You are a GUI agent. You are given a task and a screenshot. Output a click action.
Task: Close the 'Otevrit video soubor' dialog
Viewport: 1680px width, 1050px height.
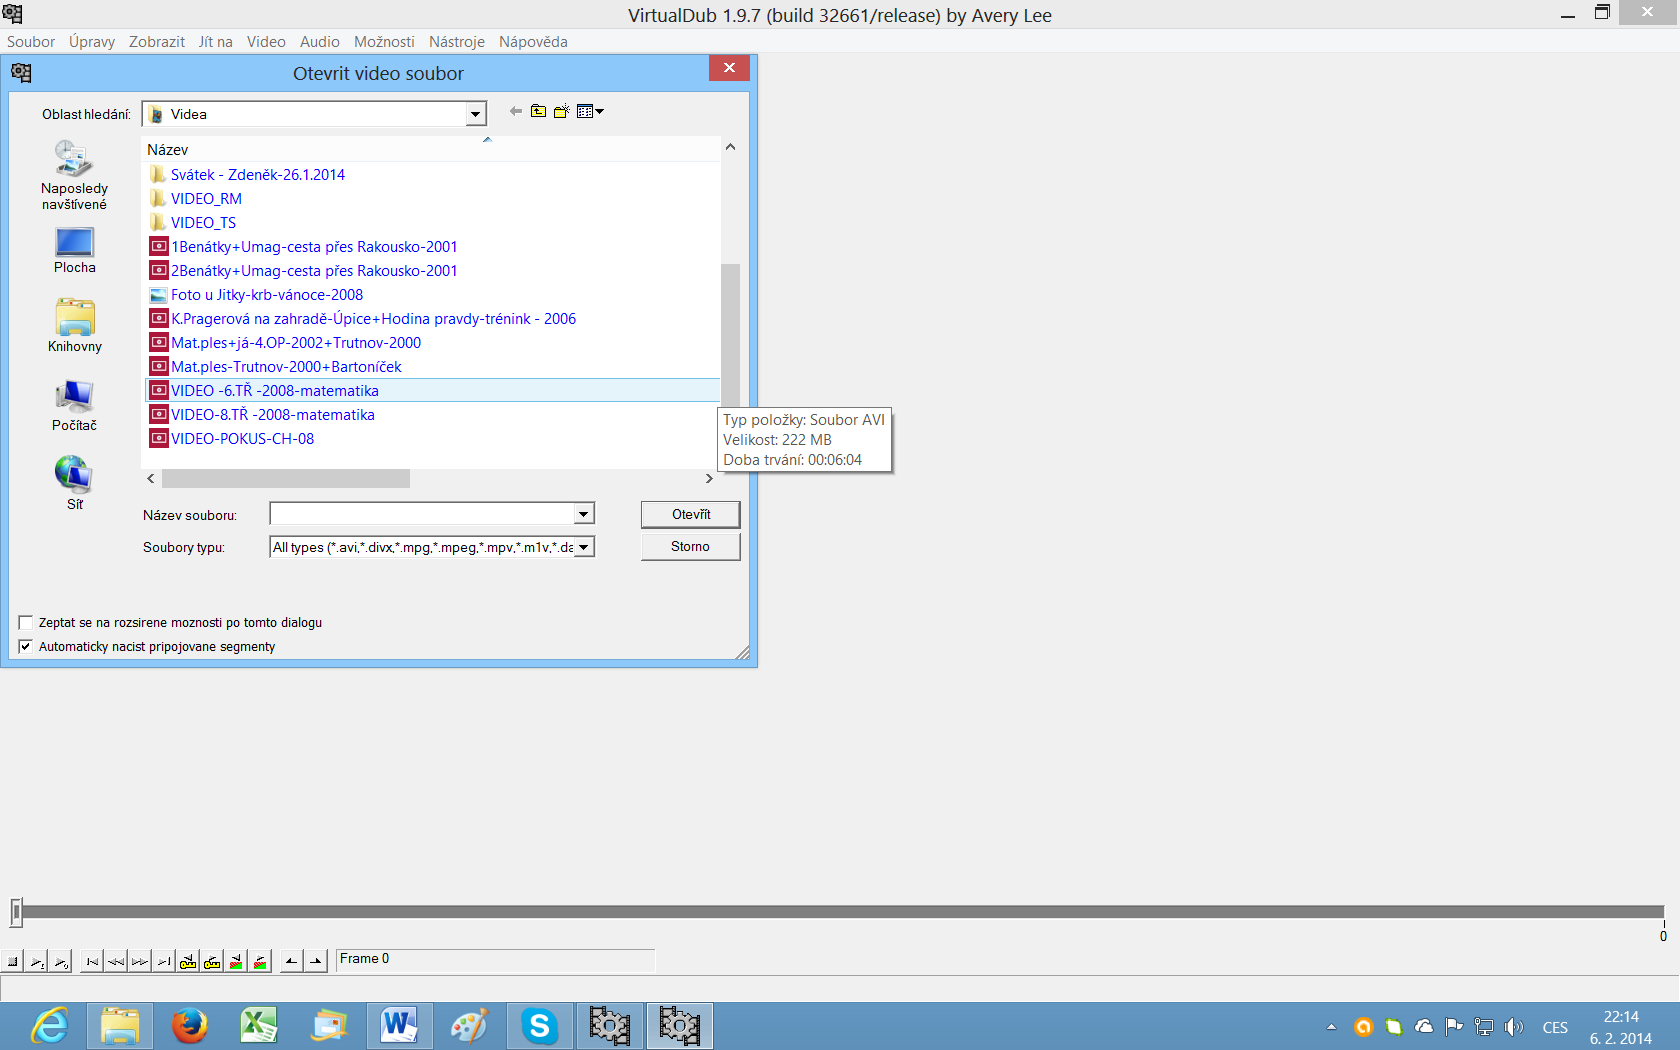tap(729, 68)
